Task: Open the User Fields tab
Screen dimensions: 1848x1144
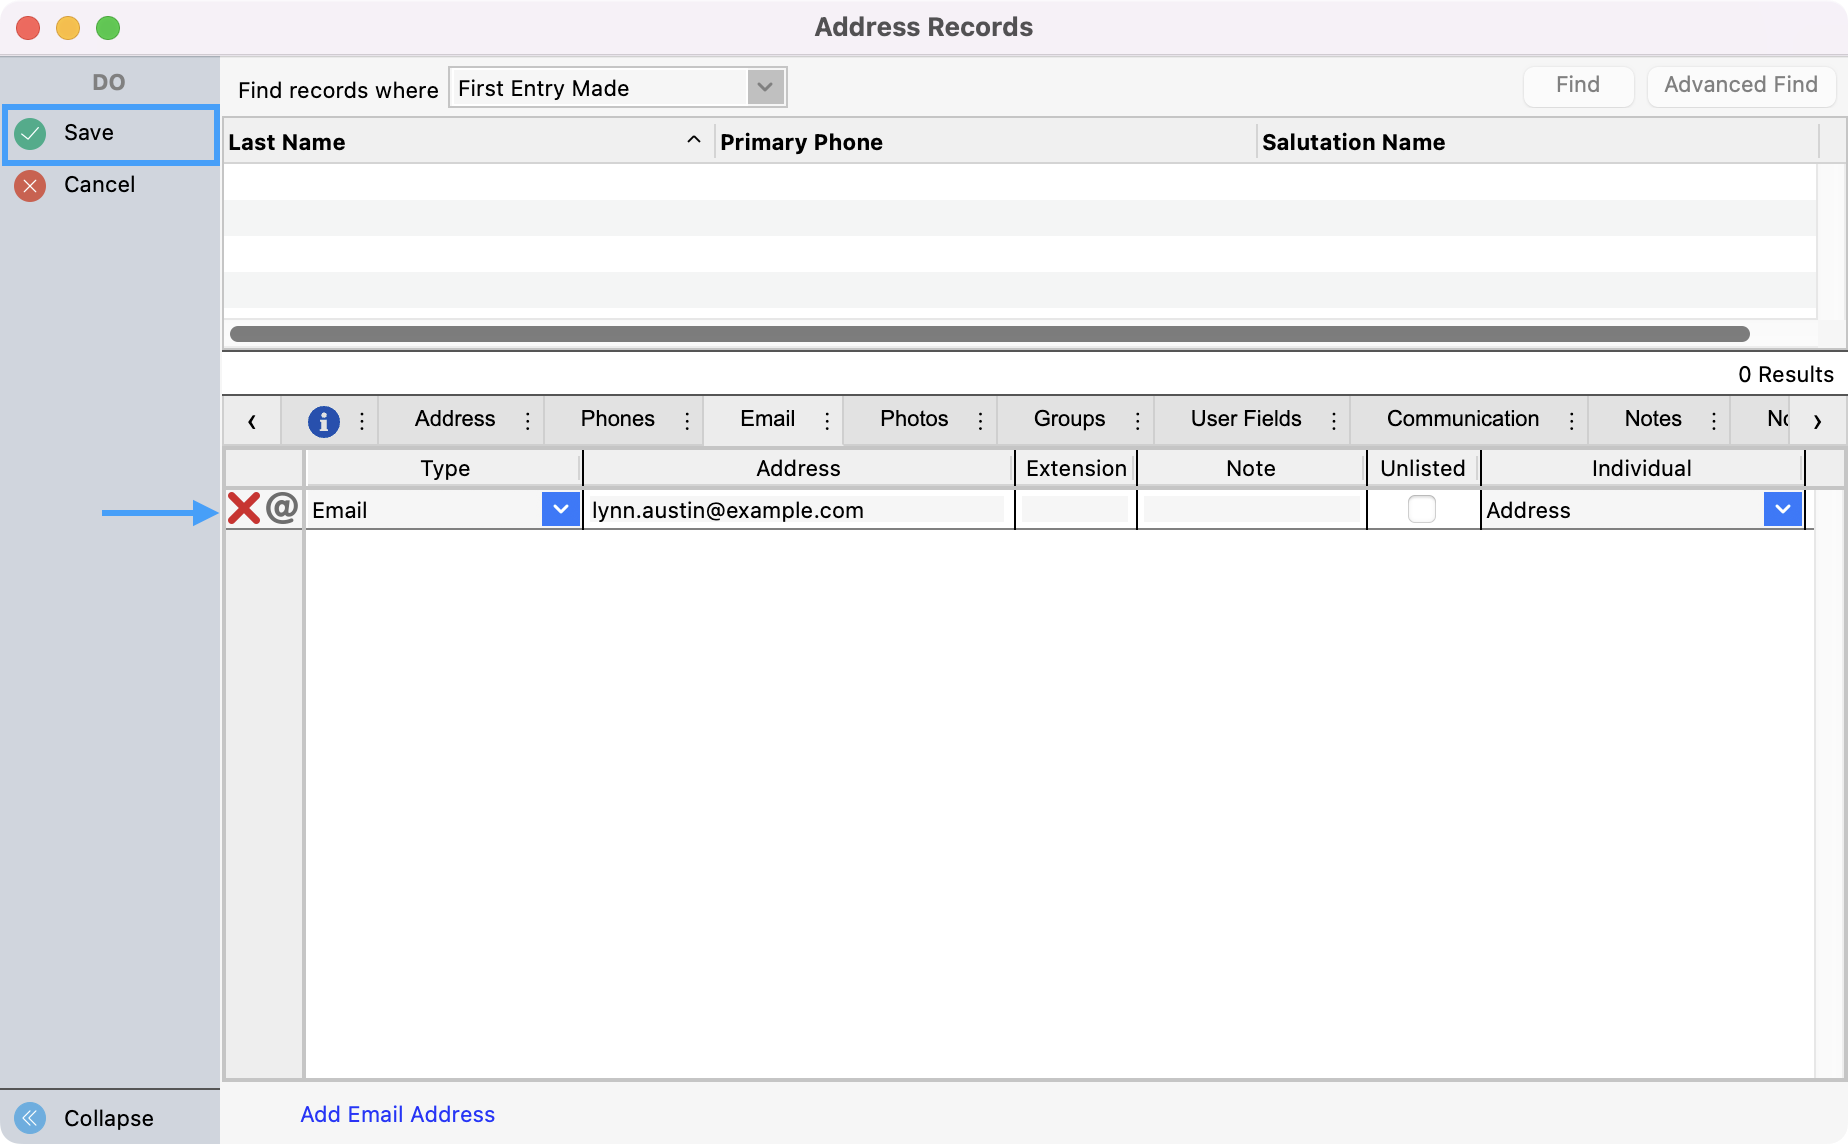Action: (x=1245, y=419)
